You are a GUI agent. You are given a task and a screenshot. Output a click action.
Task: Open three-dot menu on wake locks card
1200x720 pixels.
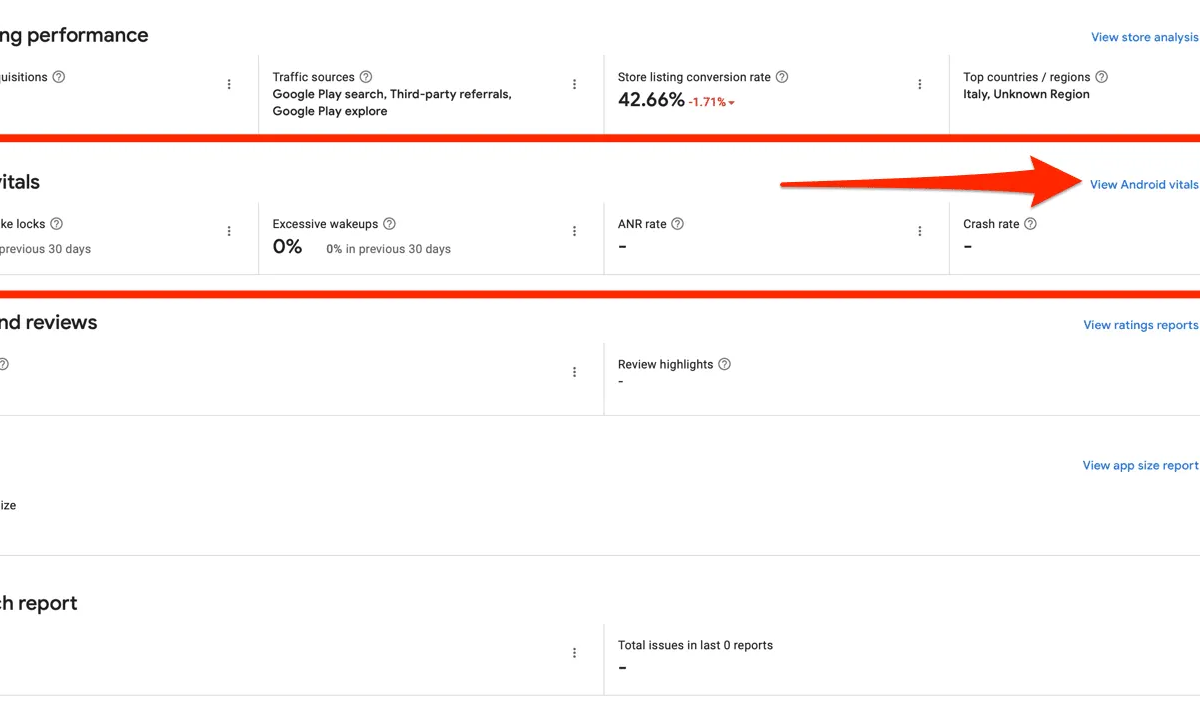[229, 231]
